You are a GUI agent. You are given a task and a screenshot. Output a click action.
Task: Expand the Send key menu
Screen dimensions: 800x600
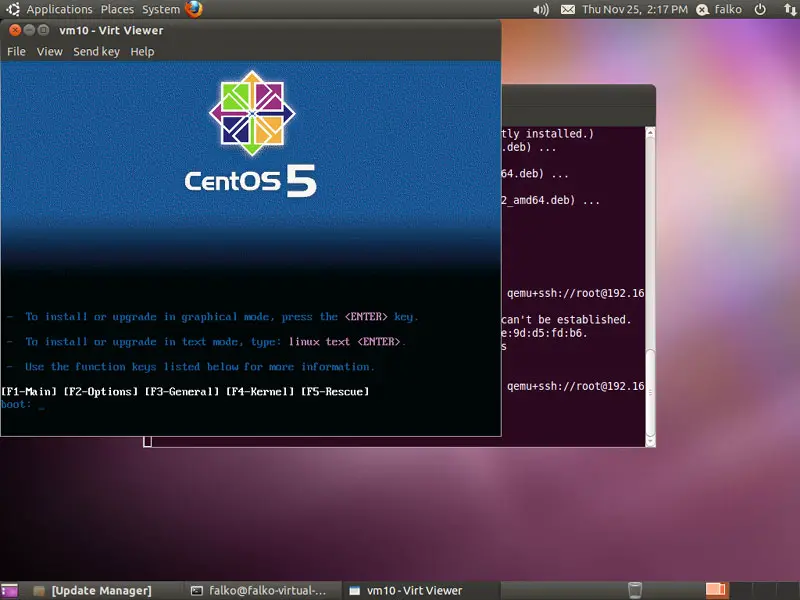[96, 51]
